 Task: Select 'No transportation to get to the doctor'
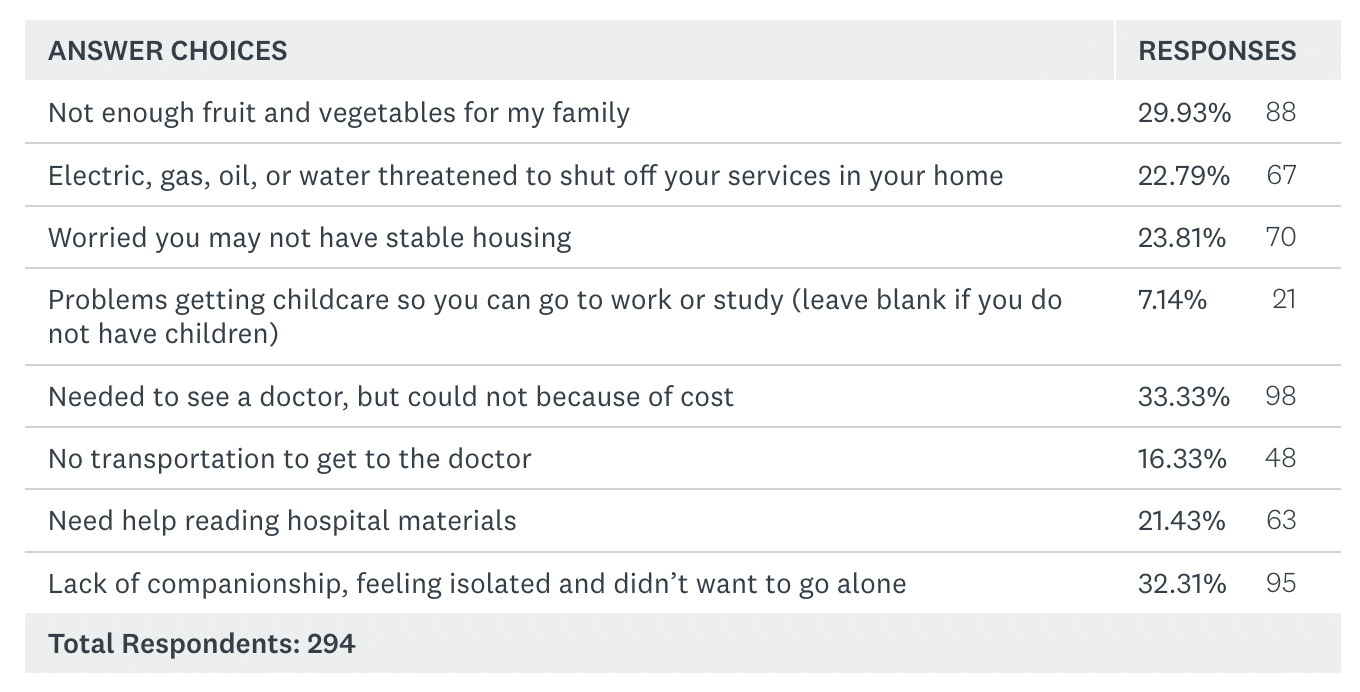[290, 459]
